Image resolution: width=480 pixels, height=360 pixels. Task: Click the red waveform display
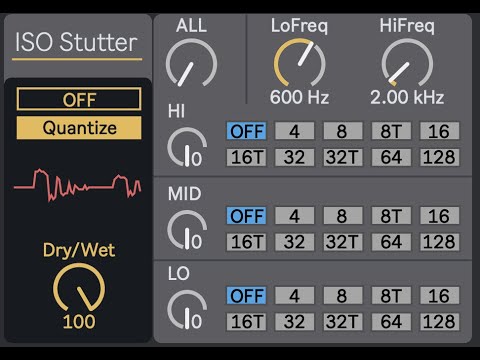point(77,185)
